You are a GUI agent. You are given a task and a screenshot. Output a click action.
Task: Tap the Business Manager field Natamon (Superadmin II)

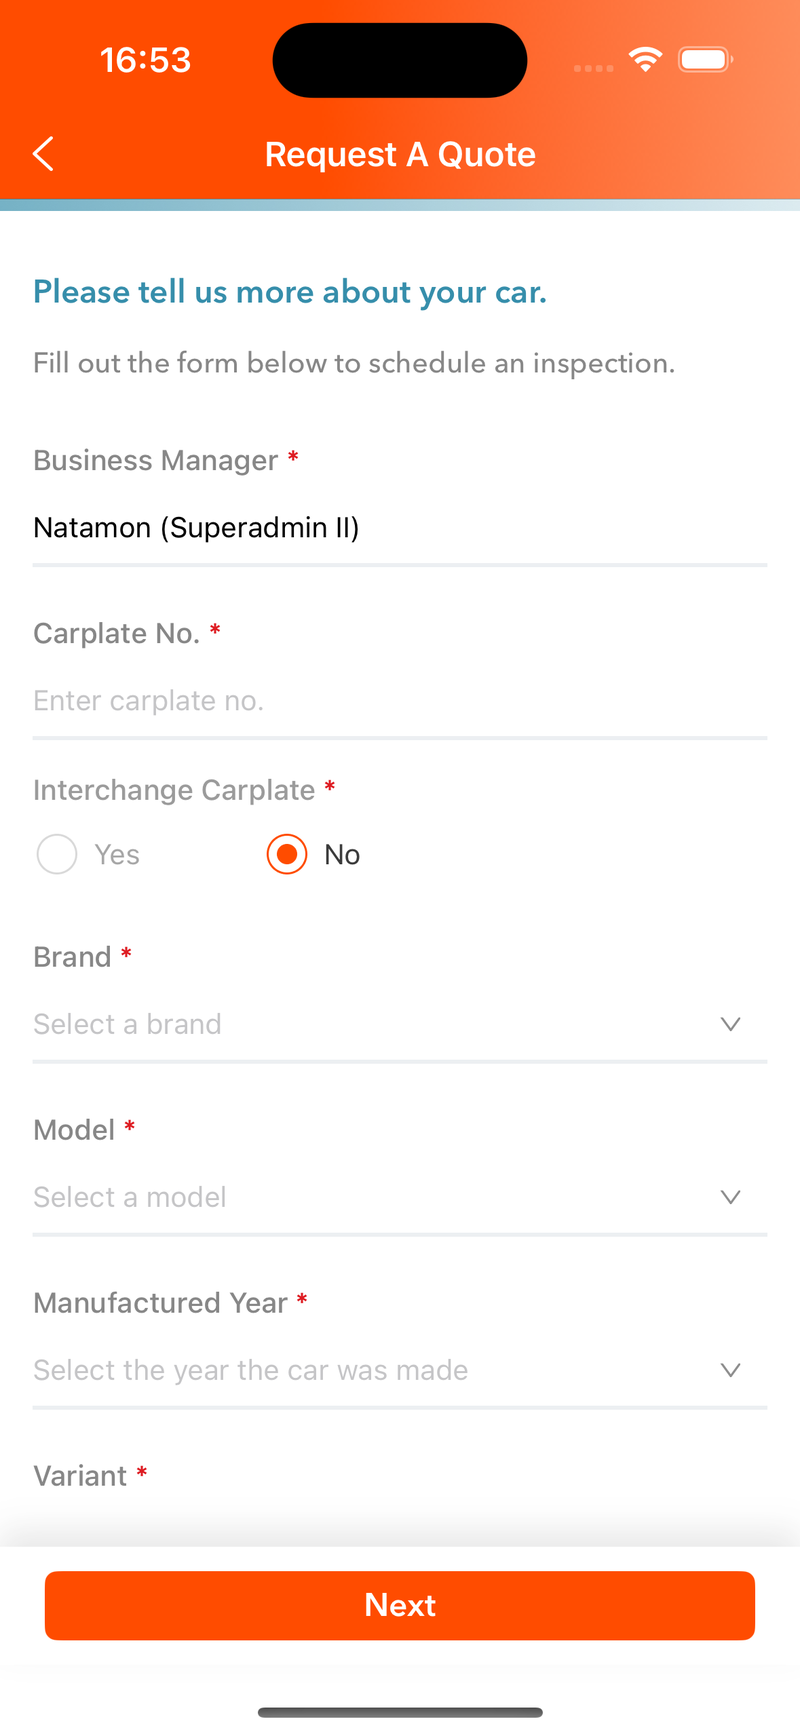coord(400,528)
